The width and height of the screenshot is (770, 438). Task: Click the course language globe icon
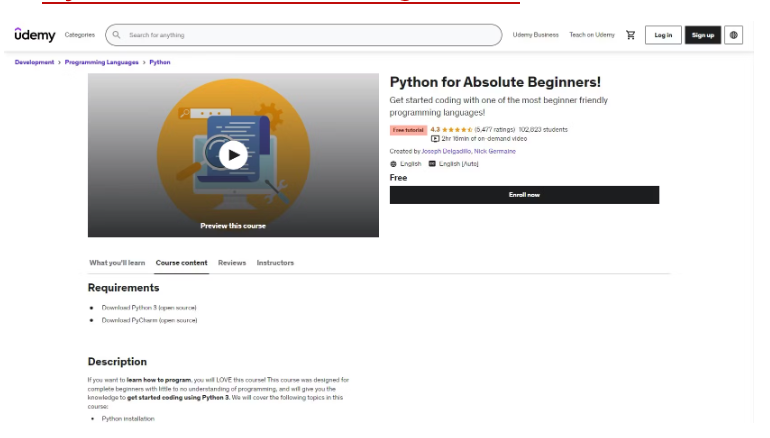click(393, 164)
